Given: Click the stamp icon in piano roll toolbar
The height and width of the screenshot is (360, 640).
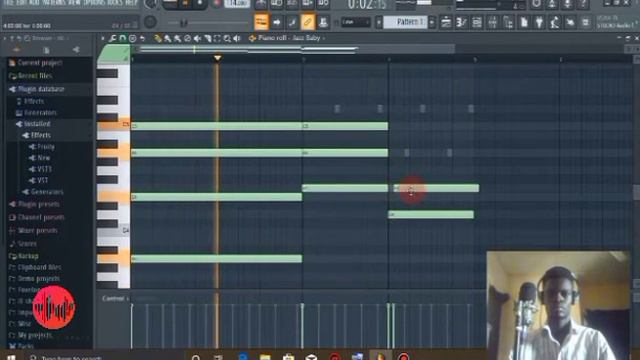Looking at the screenshot, I should 133,38.
